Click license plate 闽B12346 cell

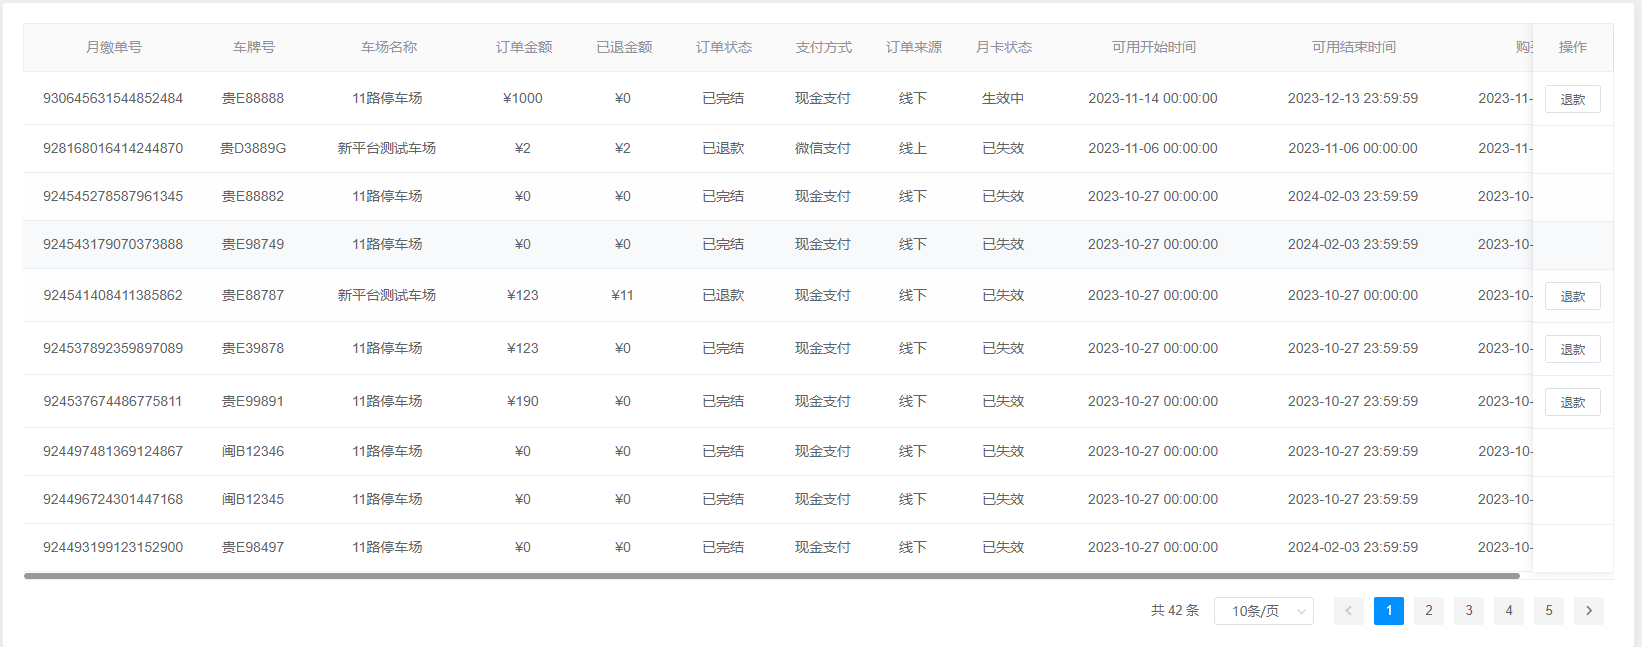(x=253, y=451)
